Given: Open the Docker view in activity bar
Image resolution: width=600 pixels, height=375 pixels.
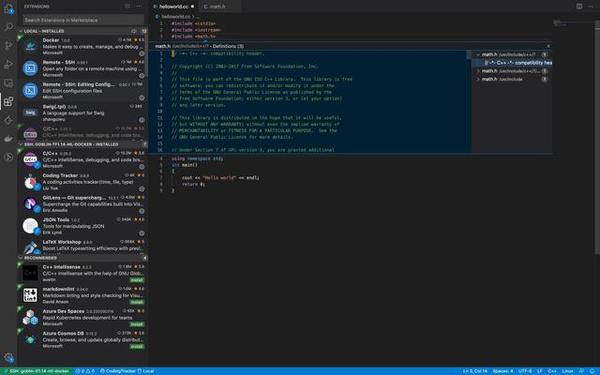Looking at the screenshot, I should coord(8,139).
